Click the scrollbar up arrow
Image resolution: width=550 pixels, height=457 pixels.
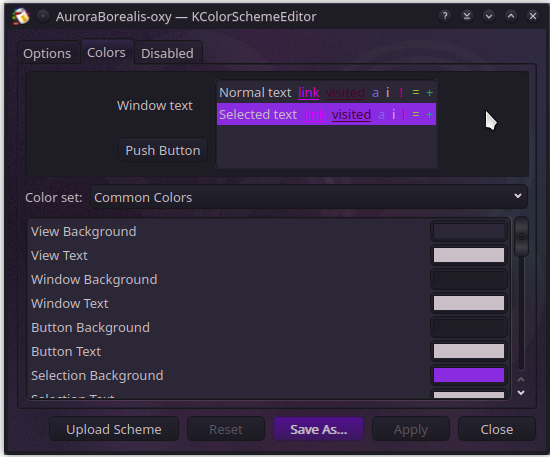pos(521,379)
